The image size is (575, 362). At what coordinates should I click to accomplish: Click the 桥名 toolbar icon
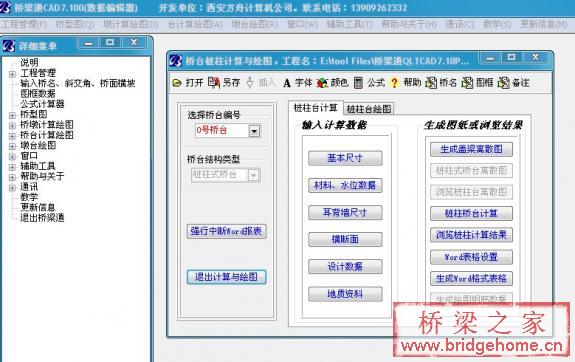point(431,83)
